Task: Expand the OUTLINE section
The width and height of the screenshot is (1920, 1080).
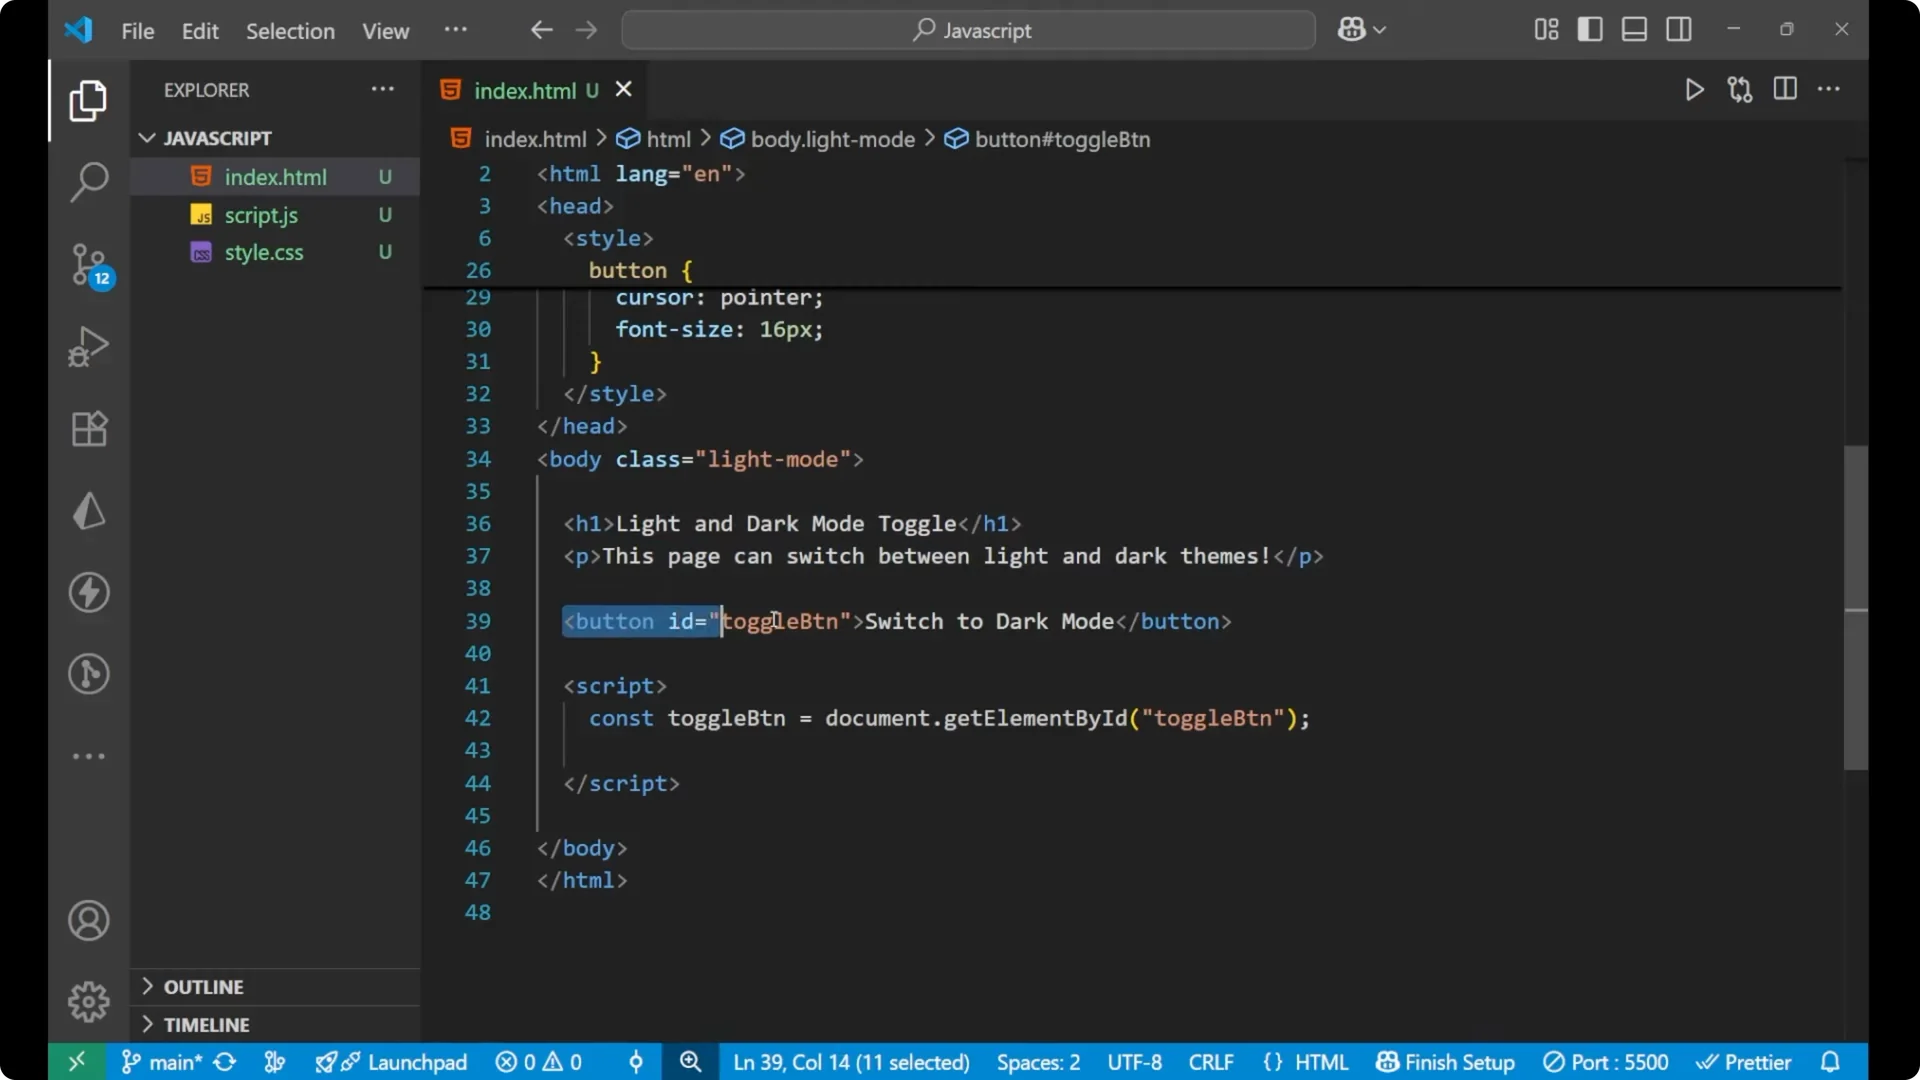Action: (204, 986)
